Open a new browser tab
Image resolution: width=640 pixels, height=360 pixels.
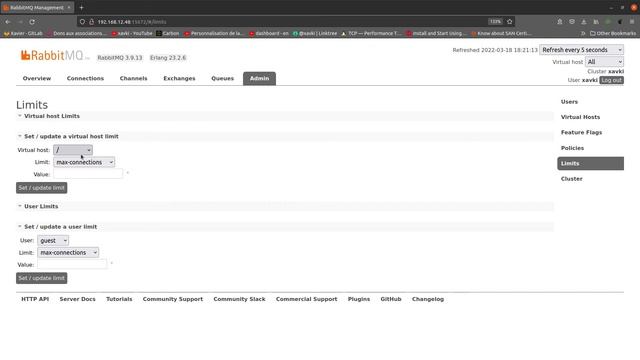tap(81, 7)
